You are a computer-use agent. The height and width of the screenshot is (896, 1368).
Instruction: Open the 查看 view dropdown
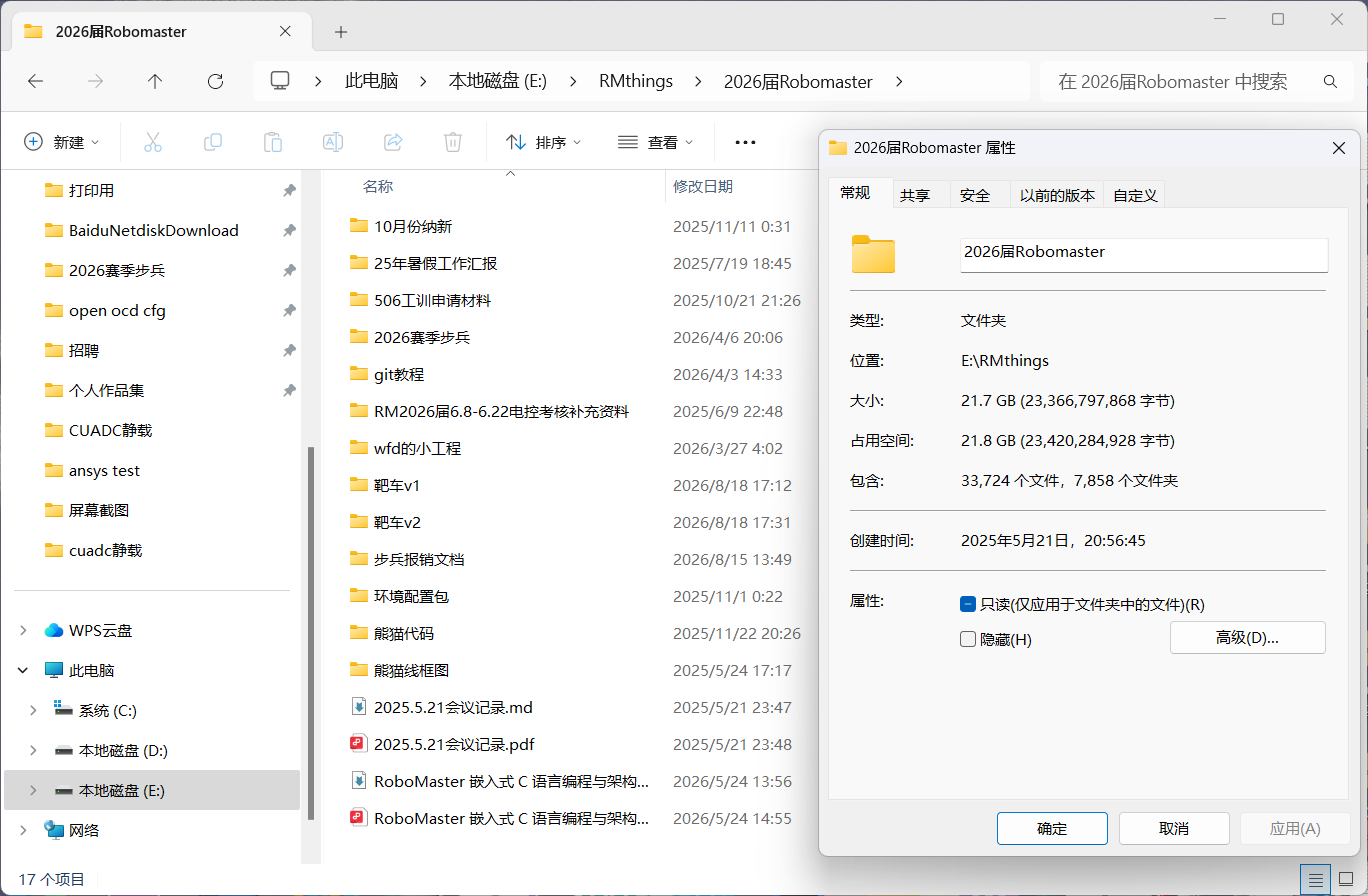[656, 142]
